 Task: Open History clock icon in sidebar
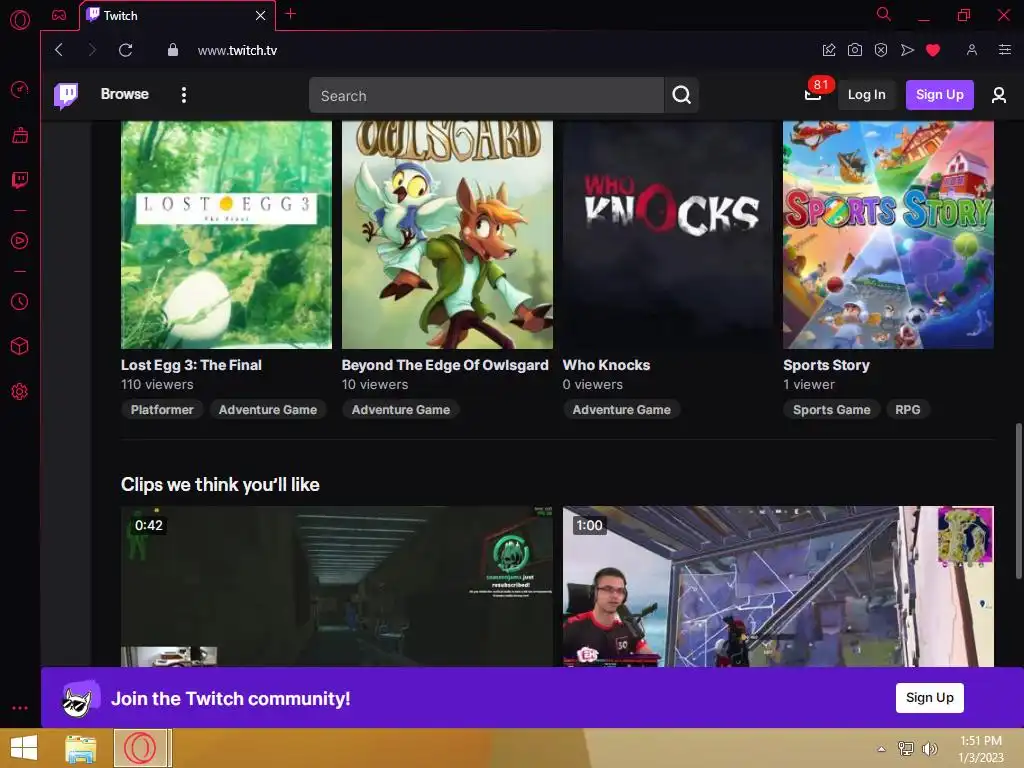point(20,302)
